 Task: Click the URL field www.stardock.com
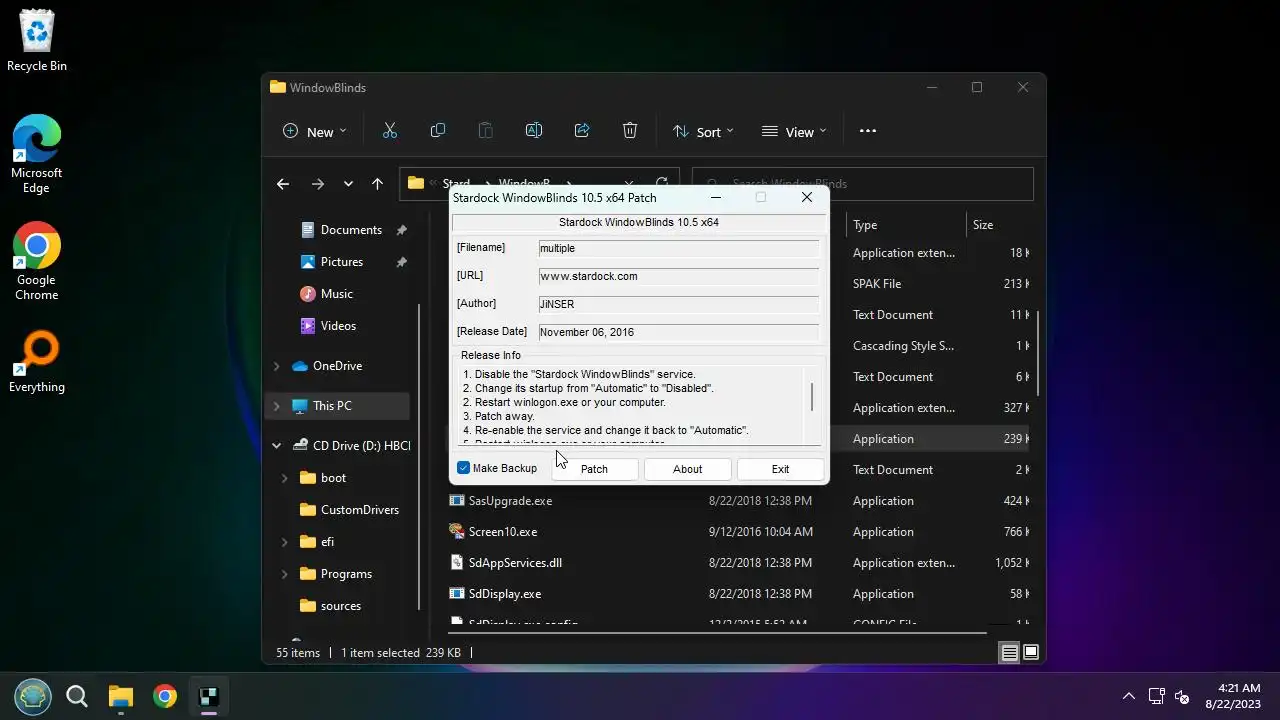(x=678, y=276)
